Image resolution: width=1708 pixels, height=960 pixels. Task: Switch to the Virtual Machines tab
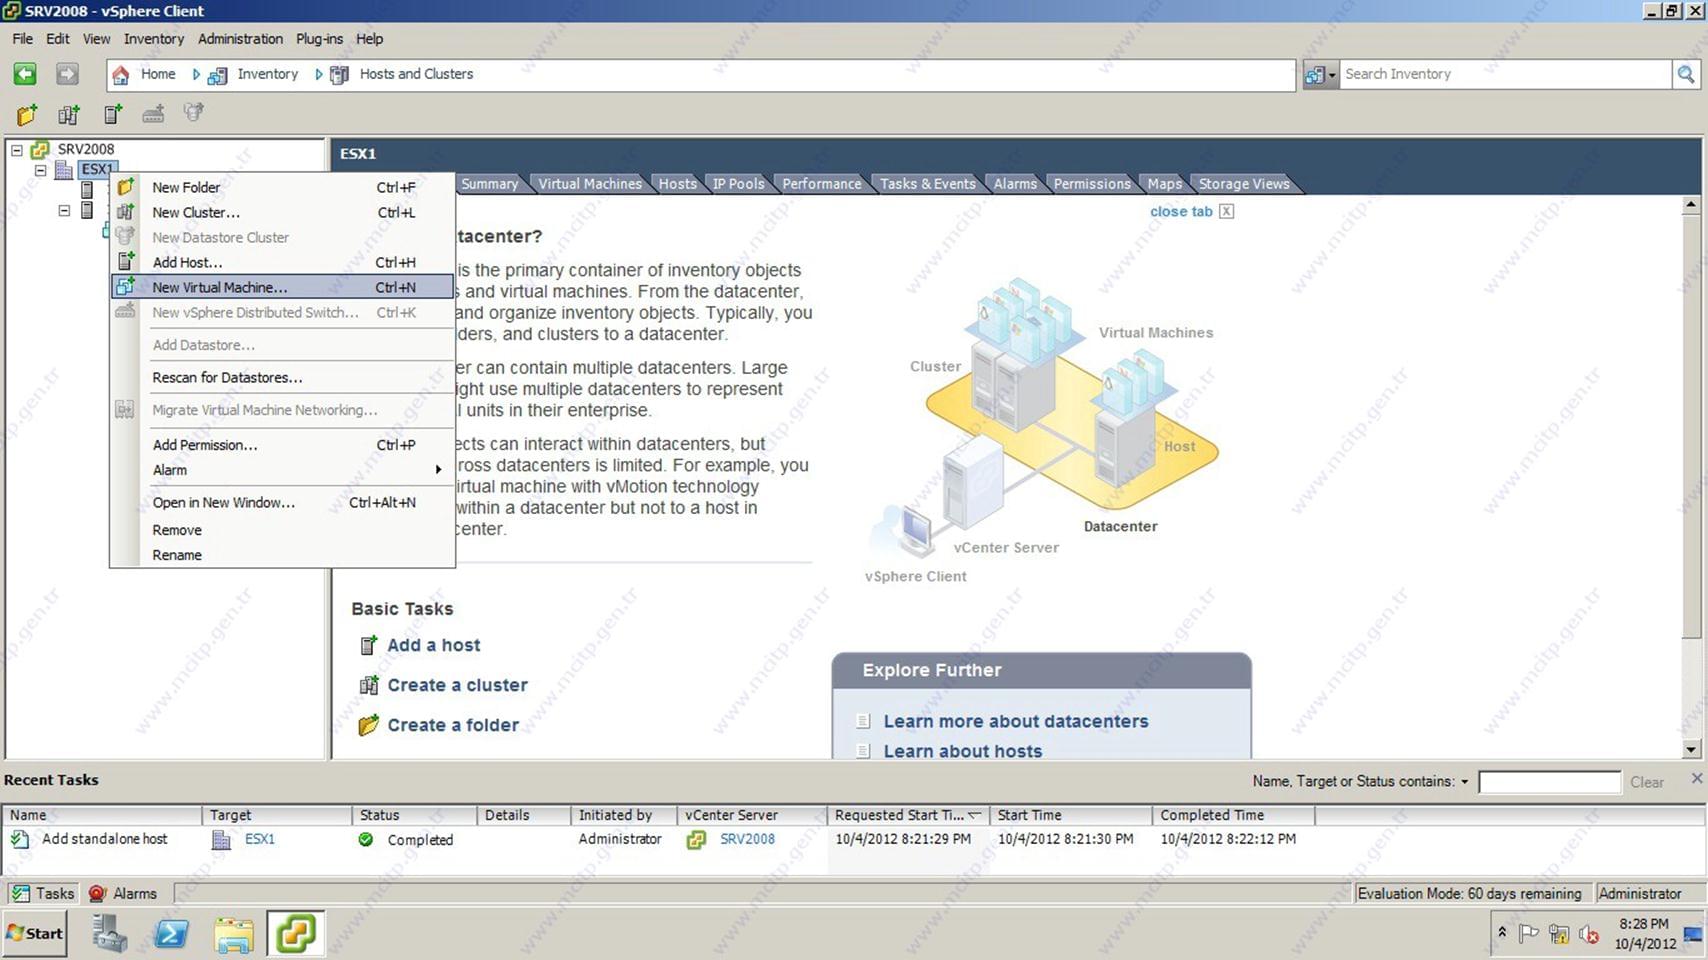(590, 184)
